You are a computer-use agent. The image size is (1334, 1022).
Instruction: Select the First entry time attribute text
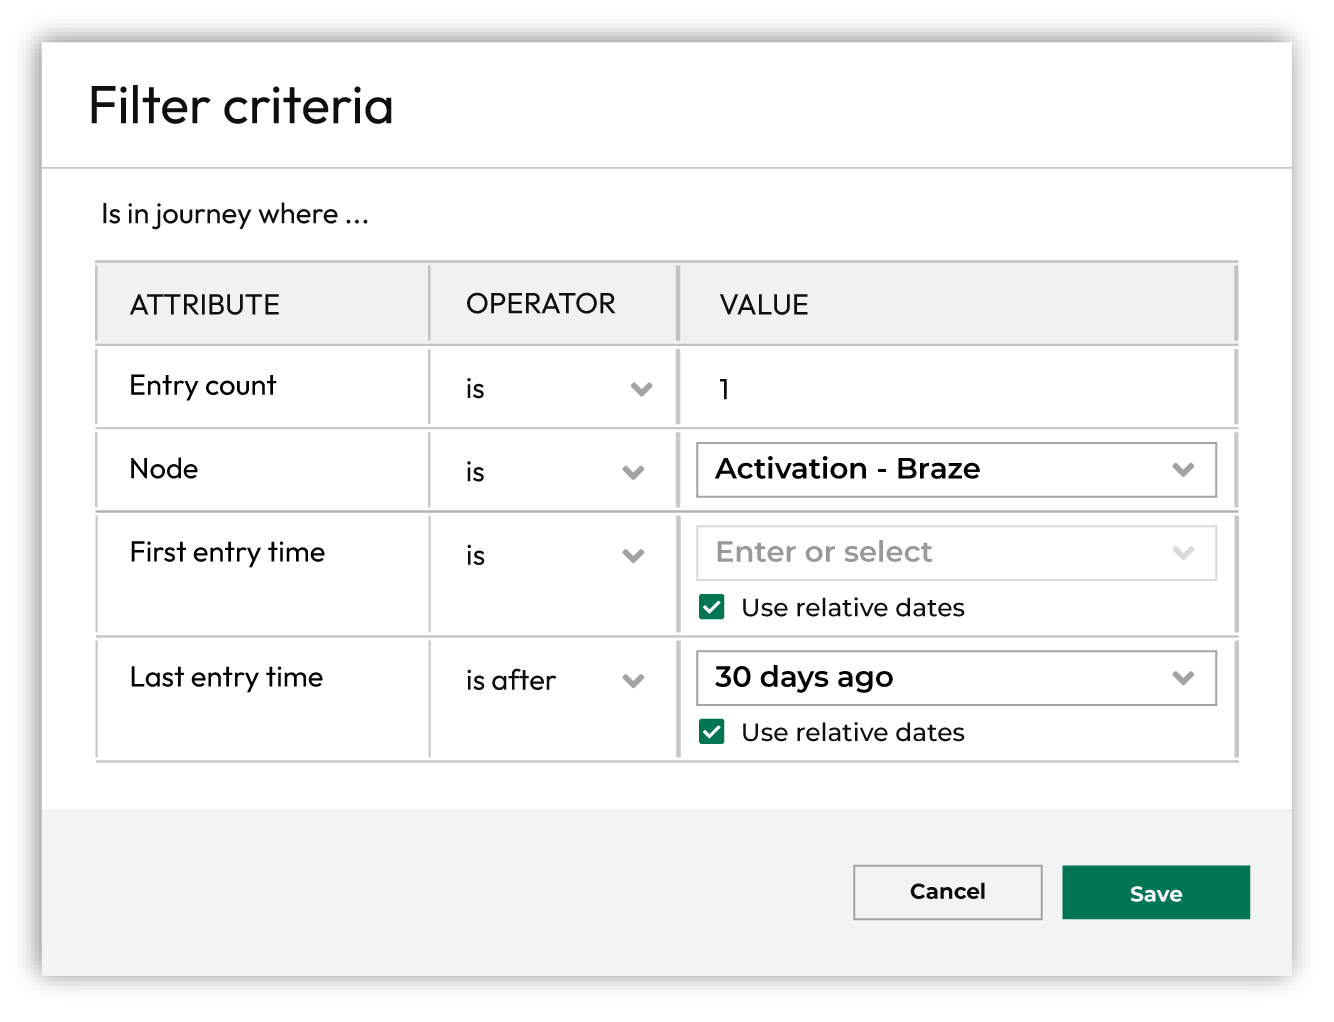227,552
